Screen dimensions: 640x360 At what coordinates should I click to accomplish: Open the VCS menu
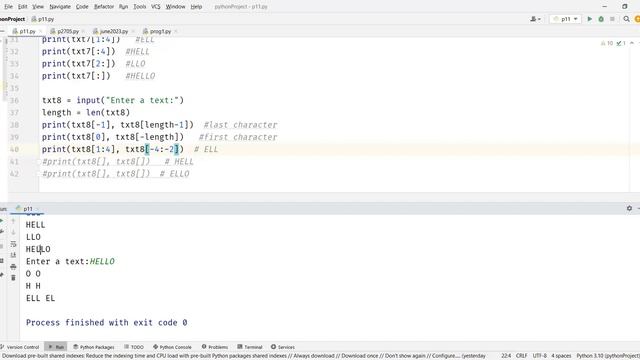click(156, 7)
